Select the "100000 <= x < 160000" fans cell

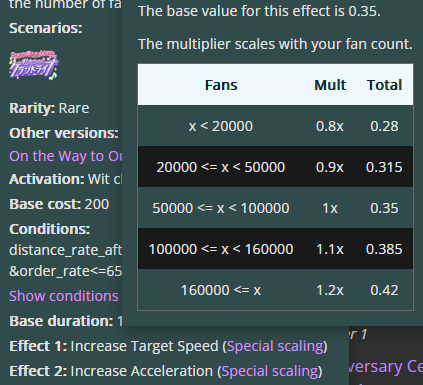[x=221, y=249]
